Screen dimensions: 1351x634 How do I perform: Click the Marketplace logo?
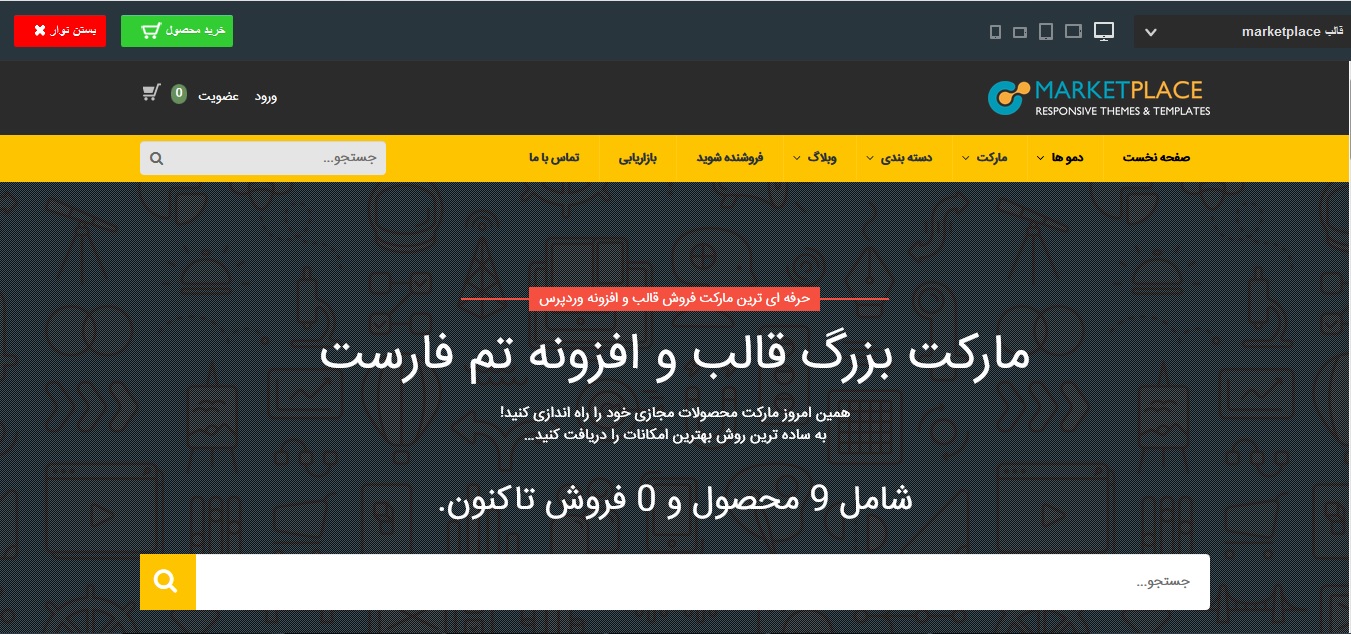1098,97
